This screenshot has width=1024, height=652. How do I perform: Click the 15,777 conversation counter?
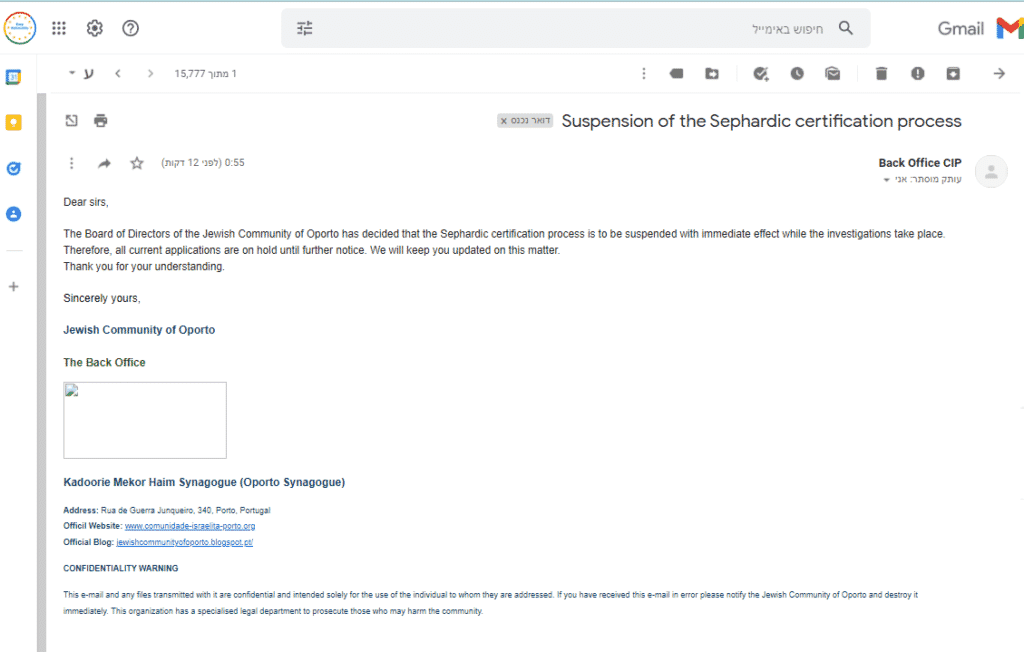click(x=205, y=74)
